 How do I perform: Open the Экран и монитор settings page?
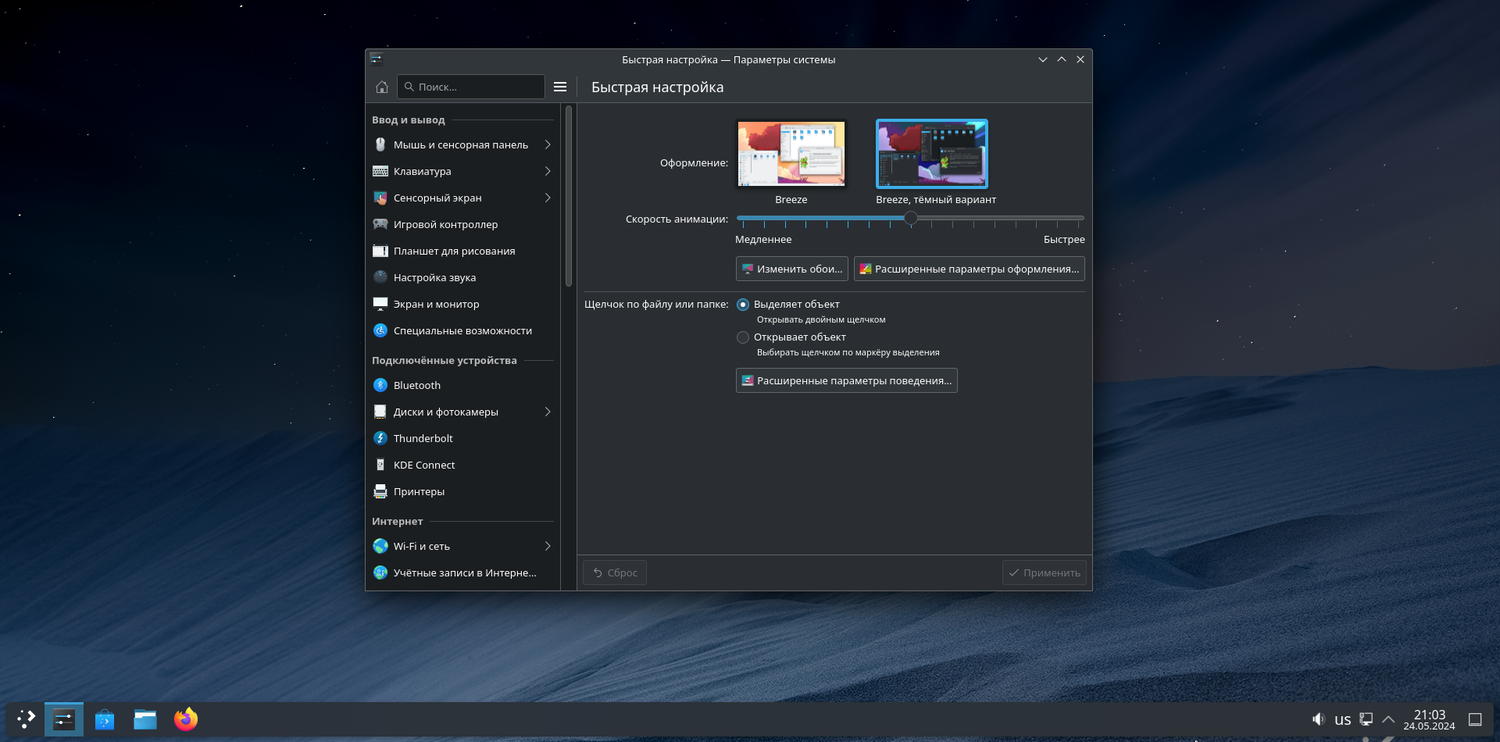pos(462,304)
